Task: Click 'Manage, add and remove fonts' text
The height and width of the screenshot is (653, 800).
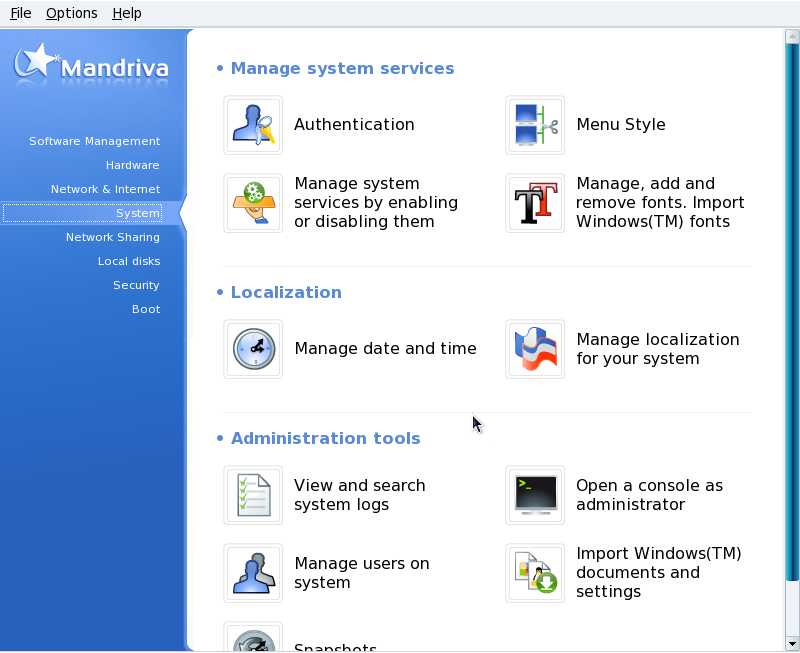Action: click(x=660, y=203)
